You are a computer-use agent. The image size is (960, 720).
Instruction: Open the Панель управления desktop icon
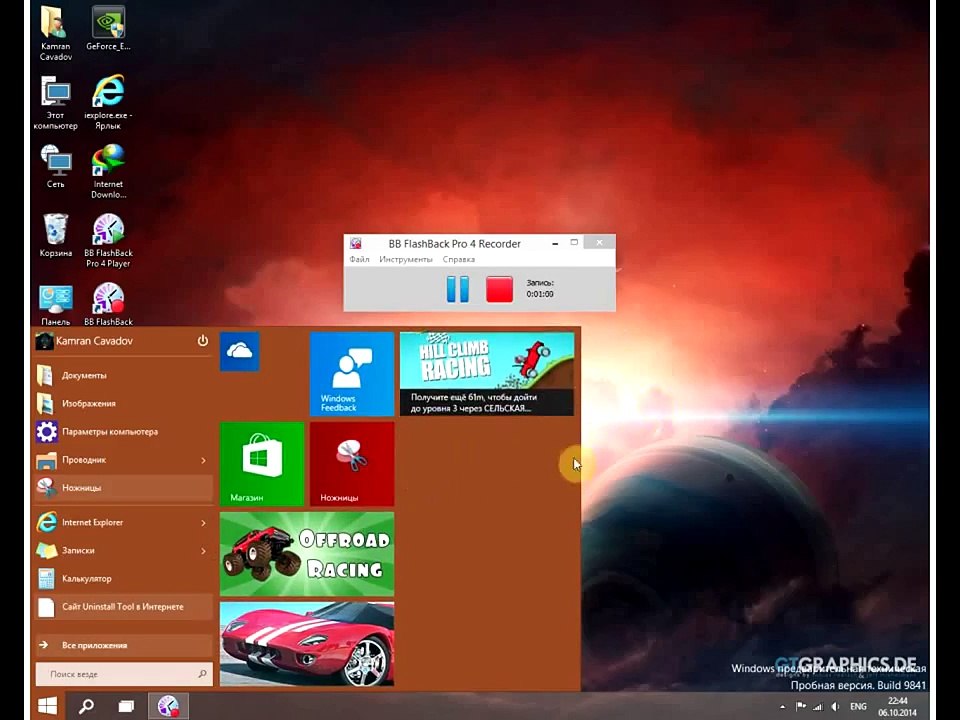56,304
